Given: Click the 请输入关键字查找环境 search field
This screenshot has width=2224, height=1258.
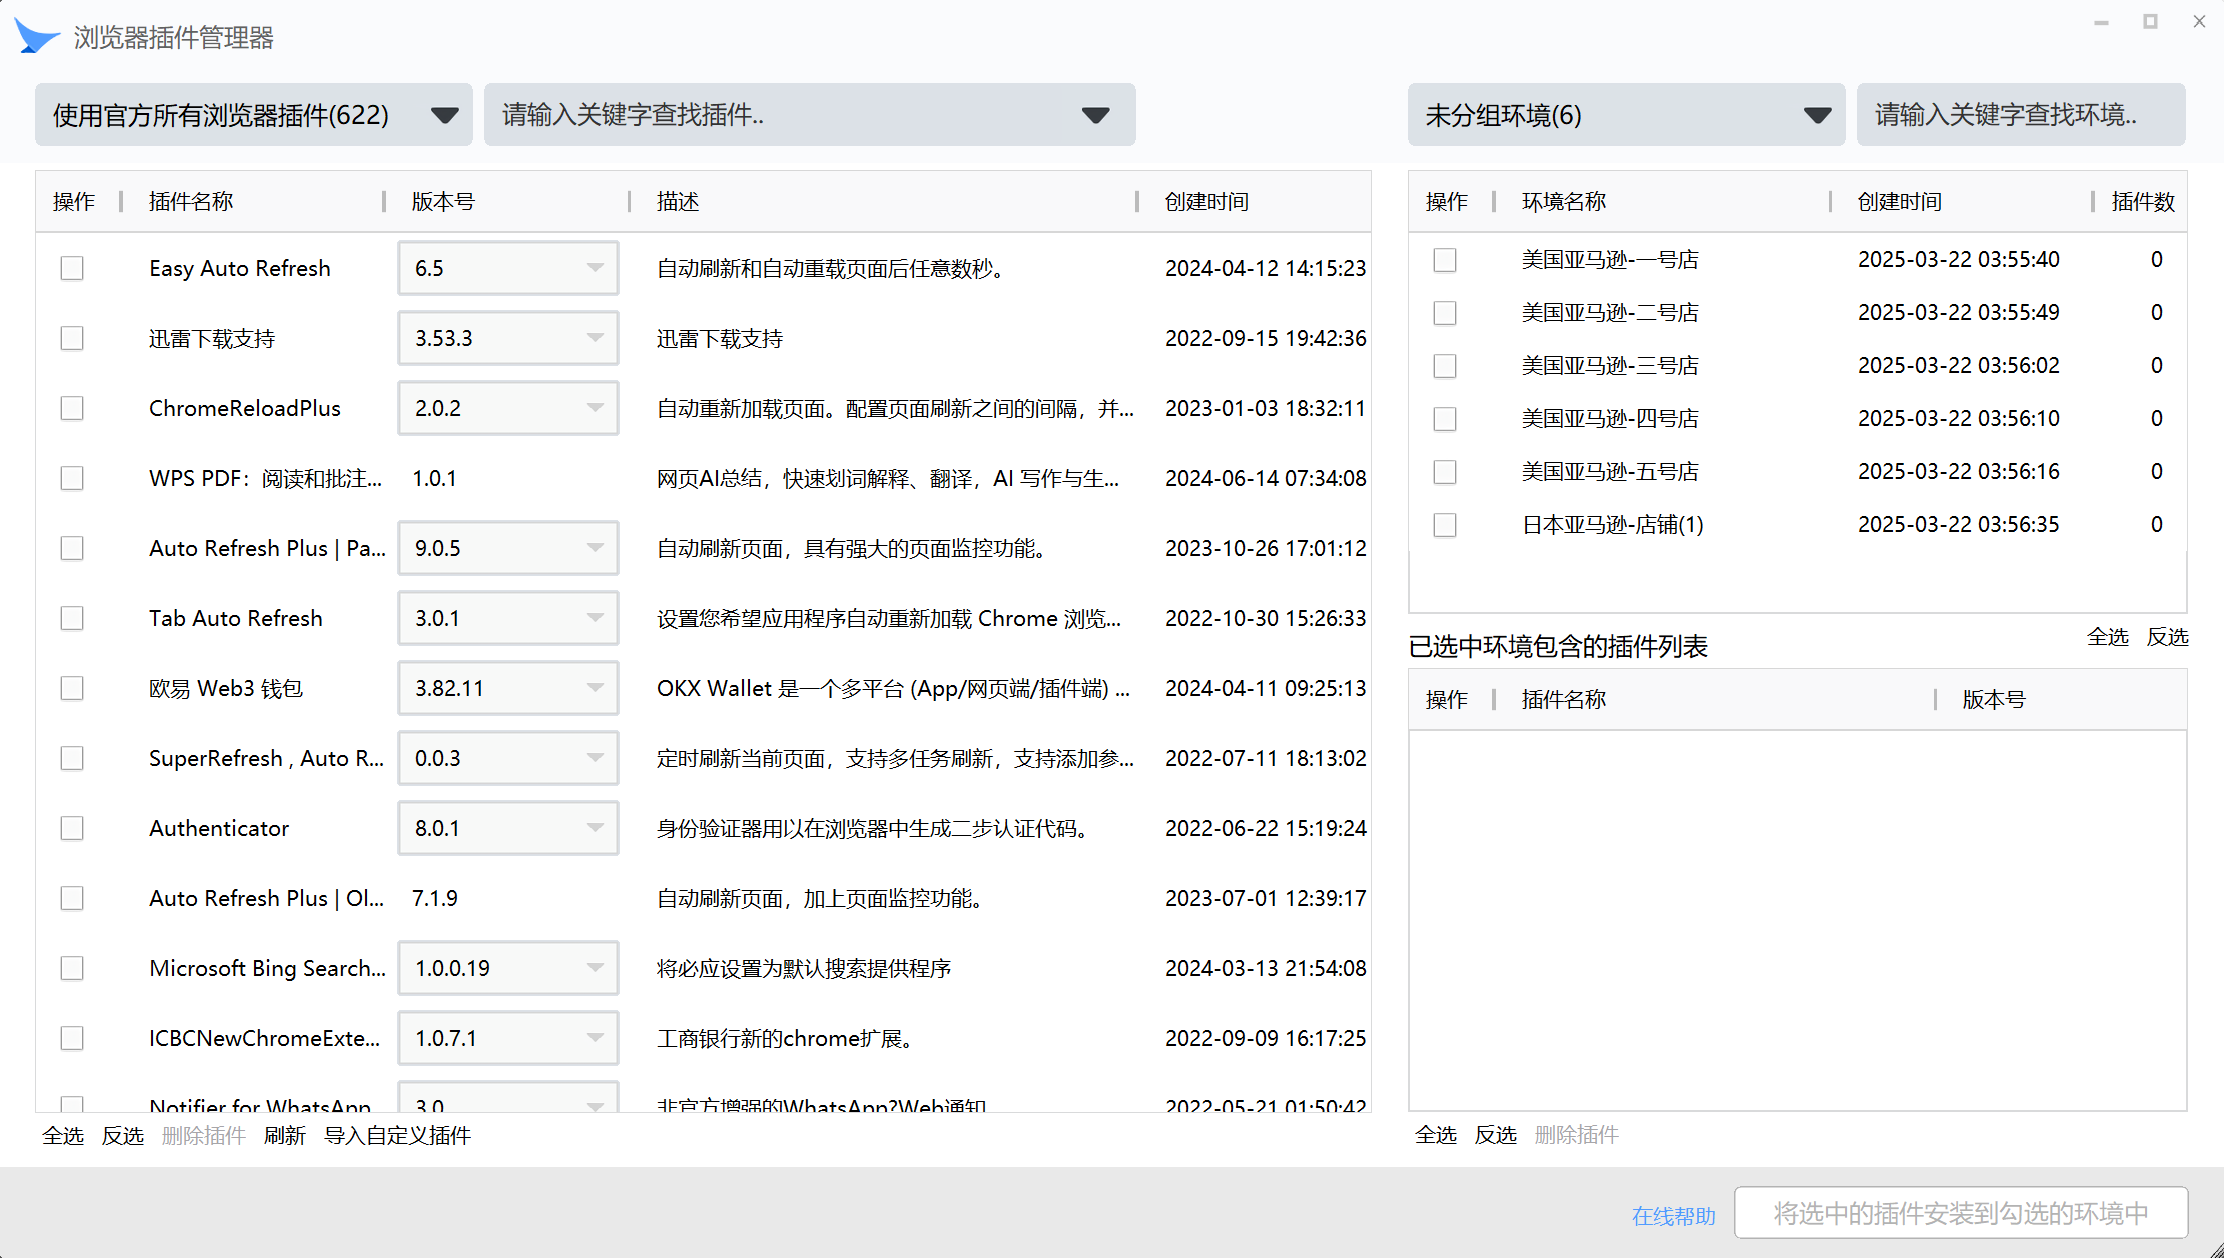Looking at the screenshot, I should pos(2021,115).
